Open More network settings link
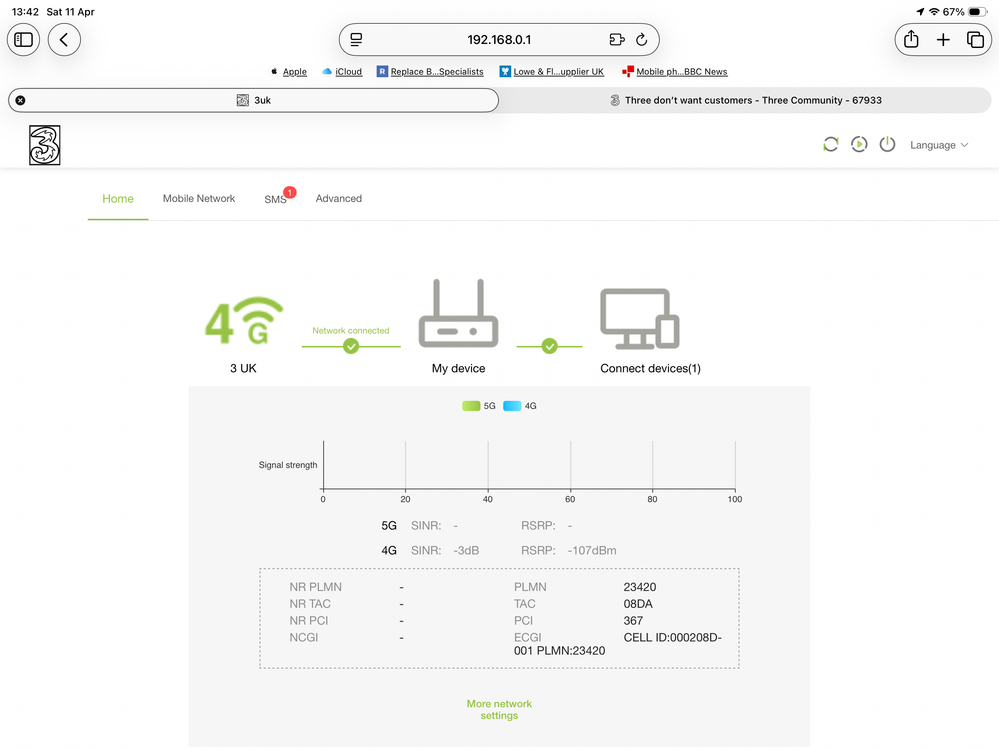999x749 pixels. (500, 710)
